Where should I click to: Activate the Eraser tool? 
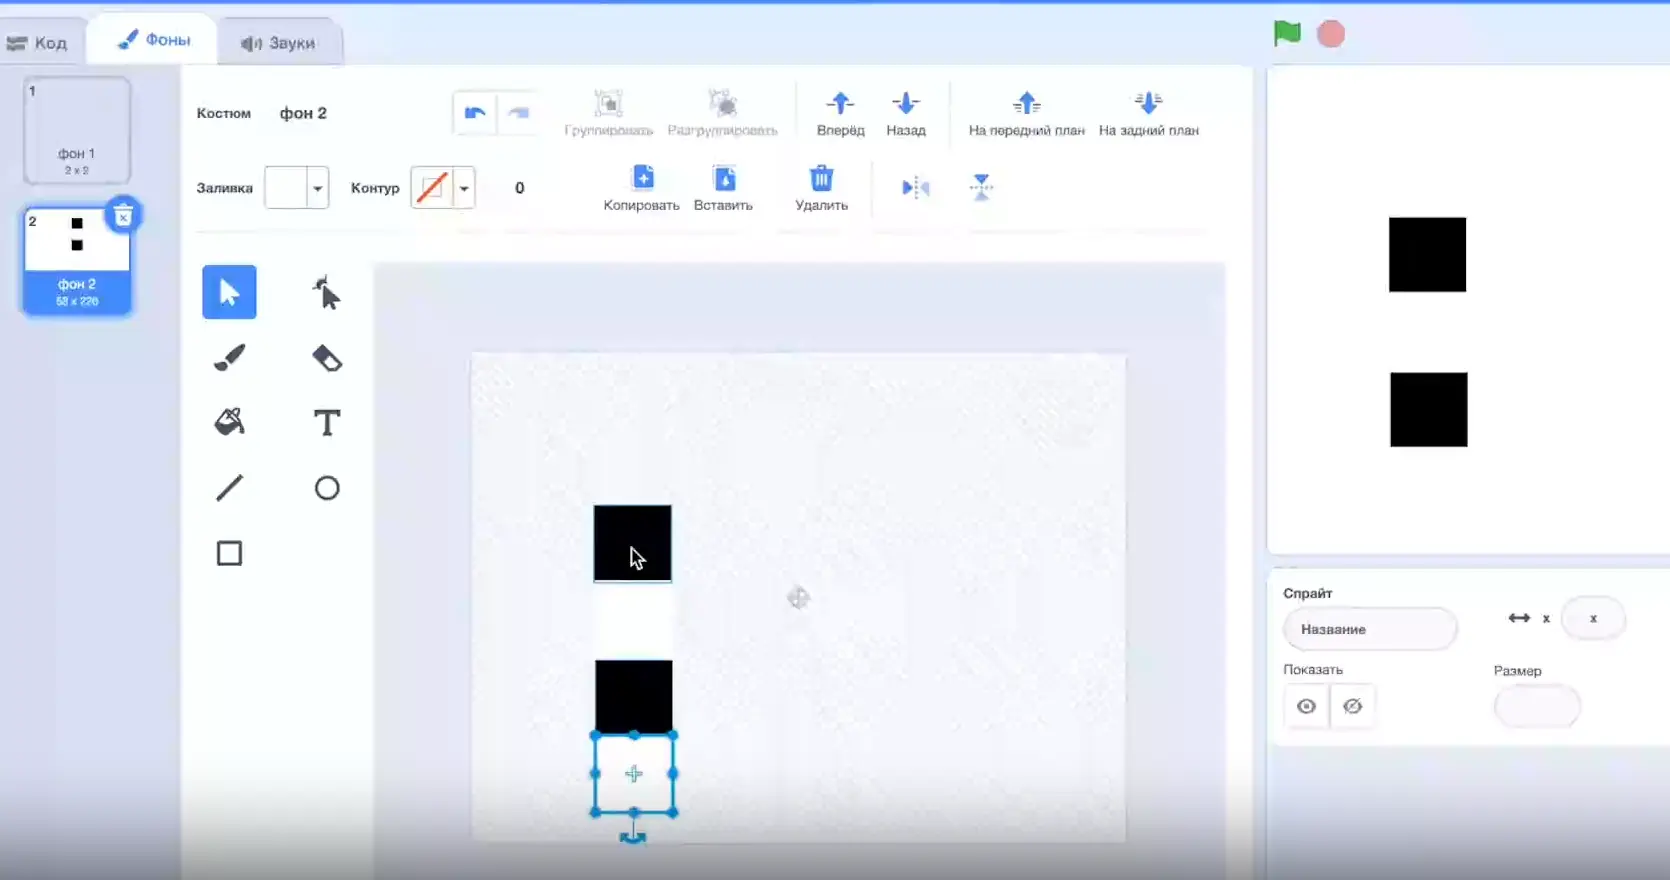(x=326, y=358)
